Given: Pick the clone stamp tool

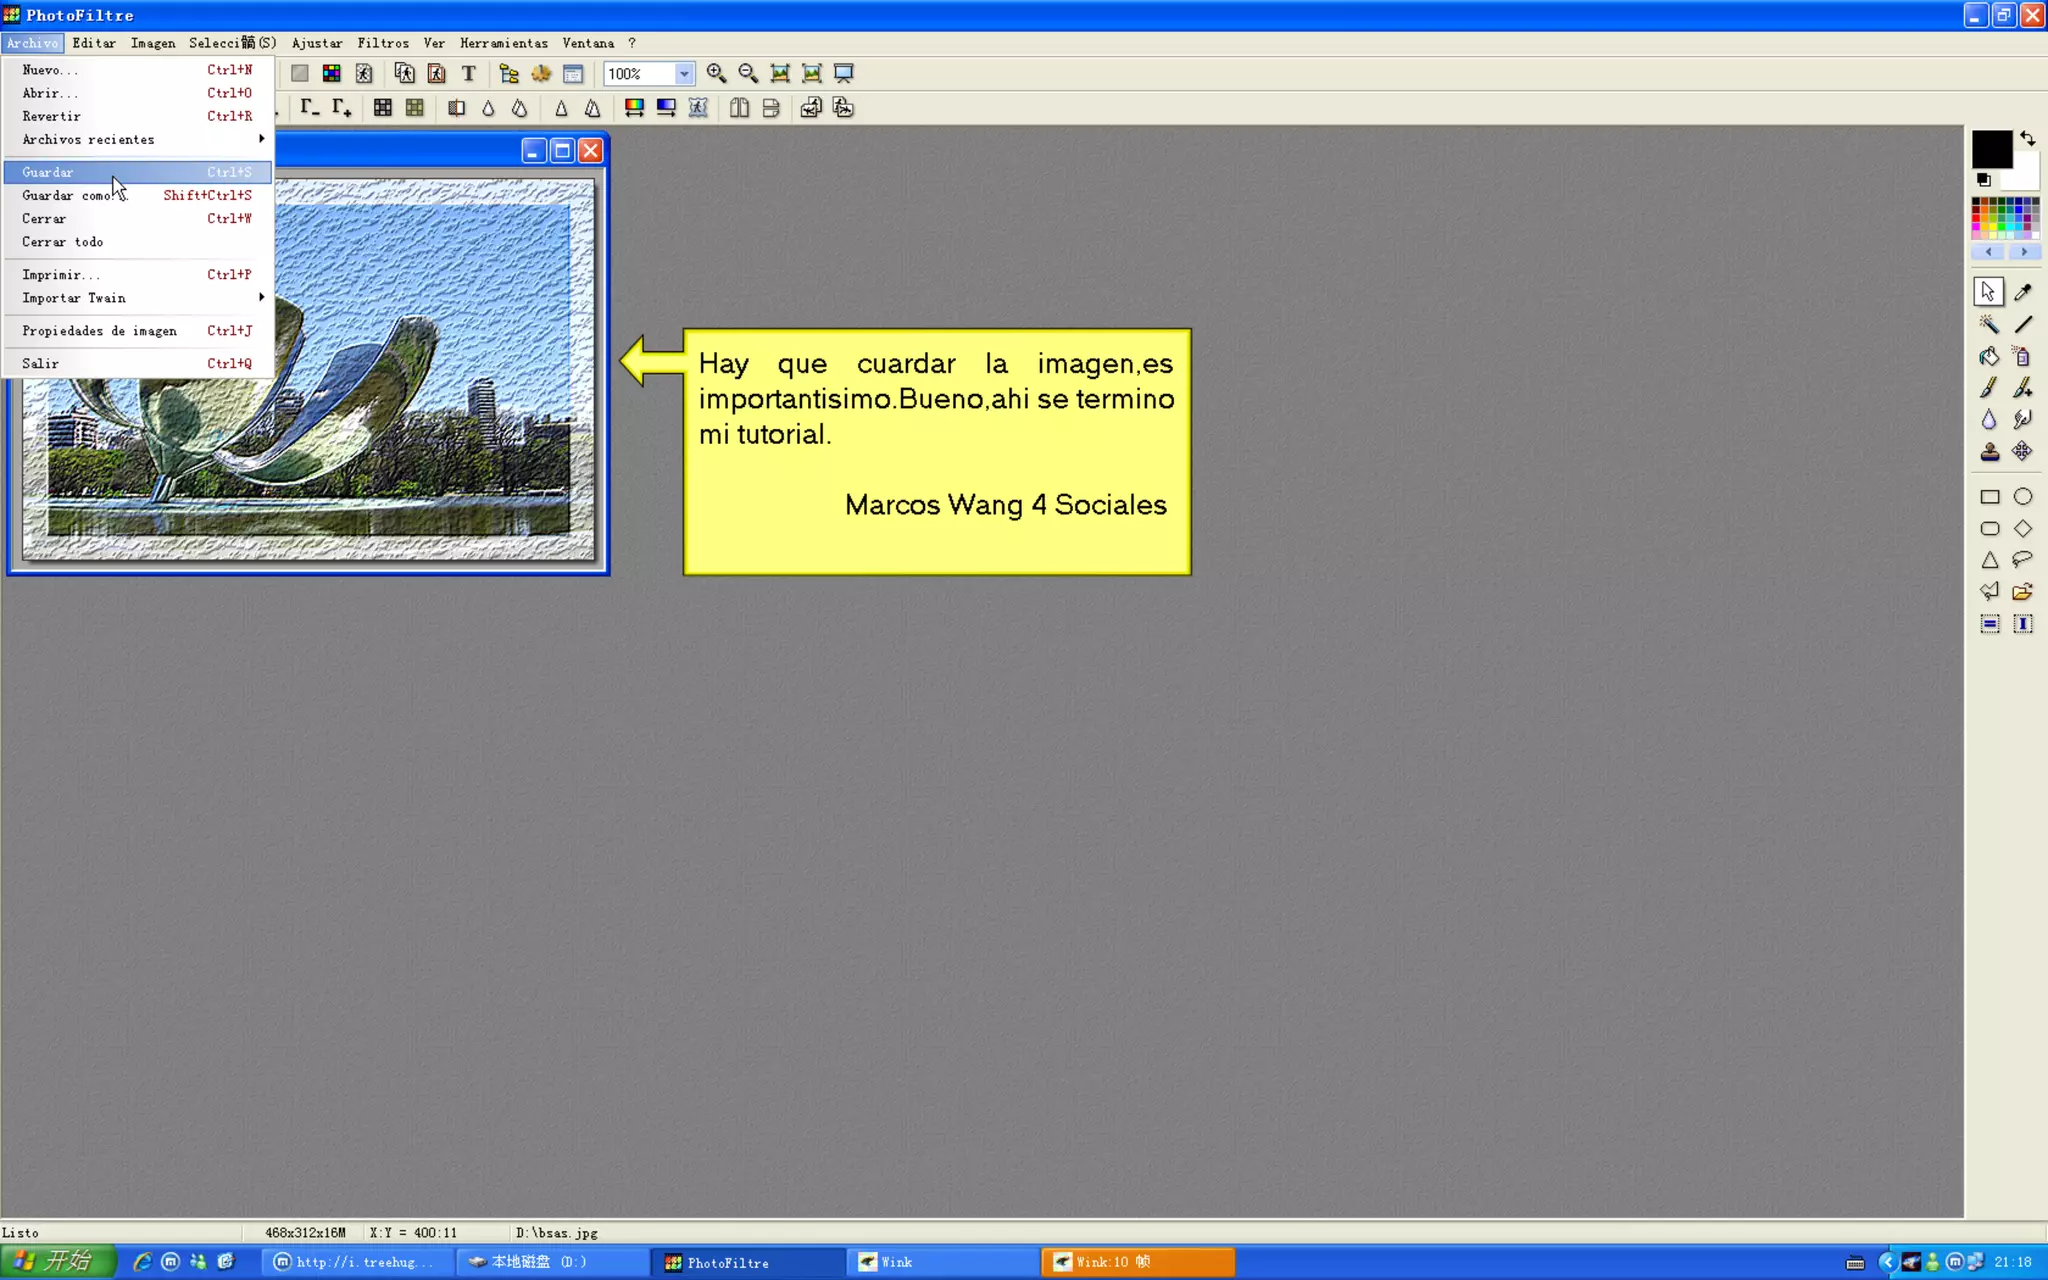Looking at the screenshot, I should (x=1989, y=452).
